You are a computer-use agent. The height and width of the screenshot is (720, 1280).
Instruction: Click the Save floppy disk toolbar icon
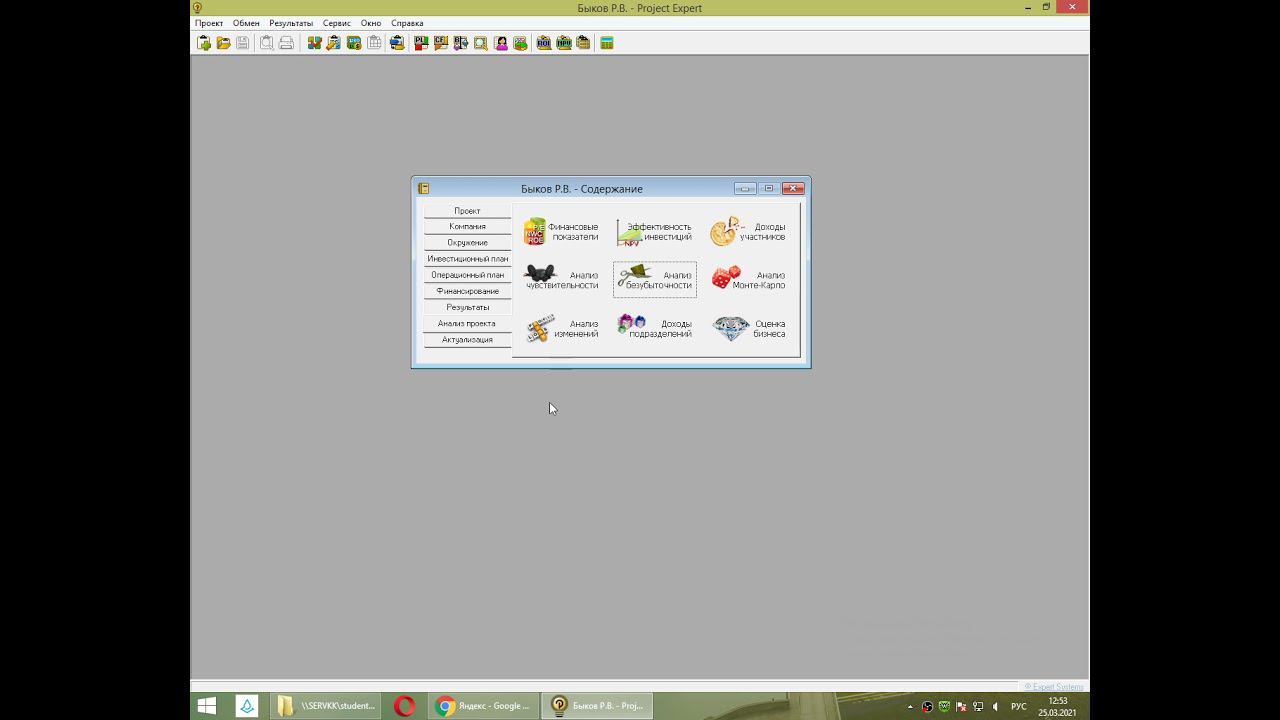point(242,43)
